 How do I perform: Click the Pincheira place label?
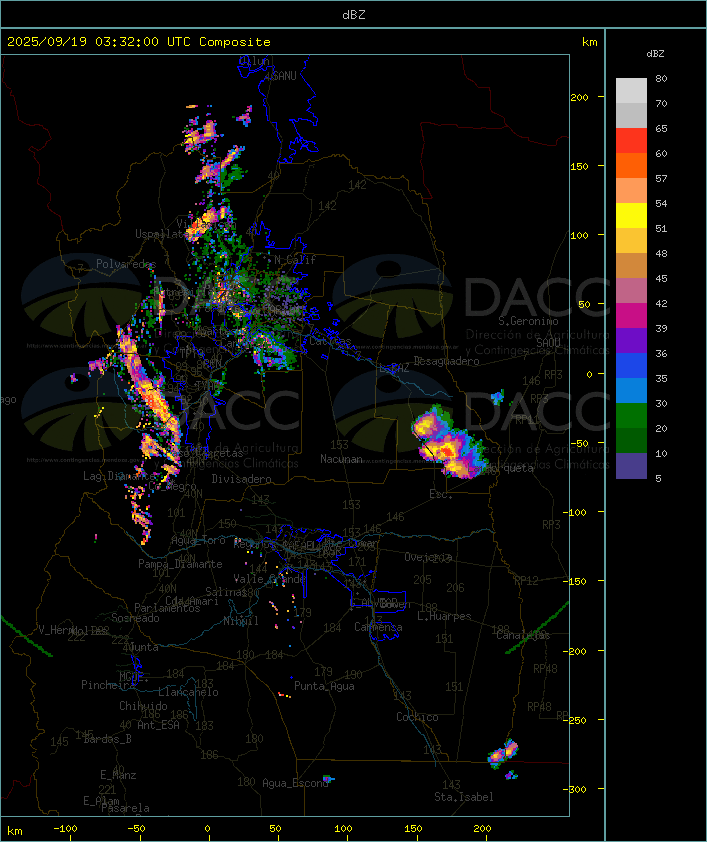point(108,685)
